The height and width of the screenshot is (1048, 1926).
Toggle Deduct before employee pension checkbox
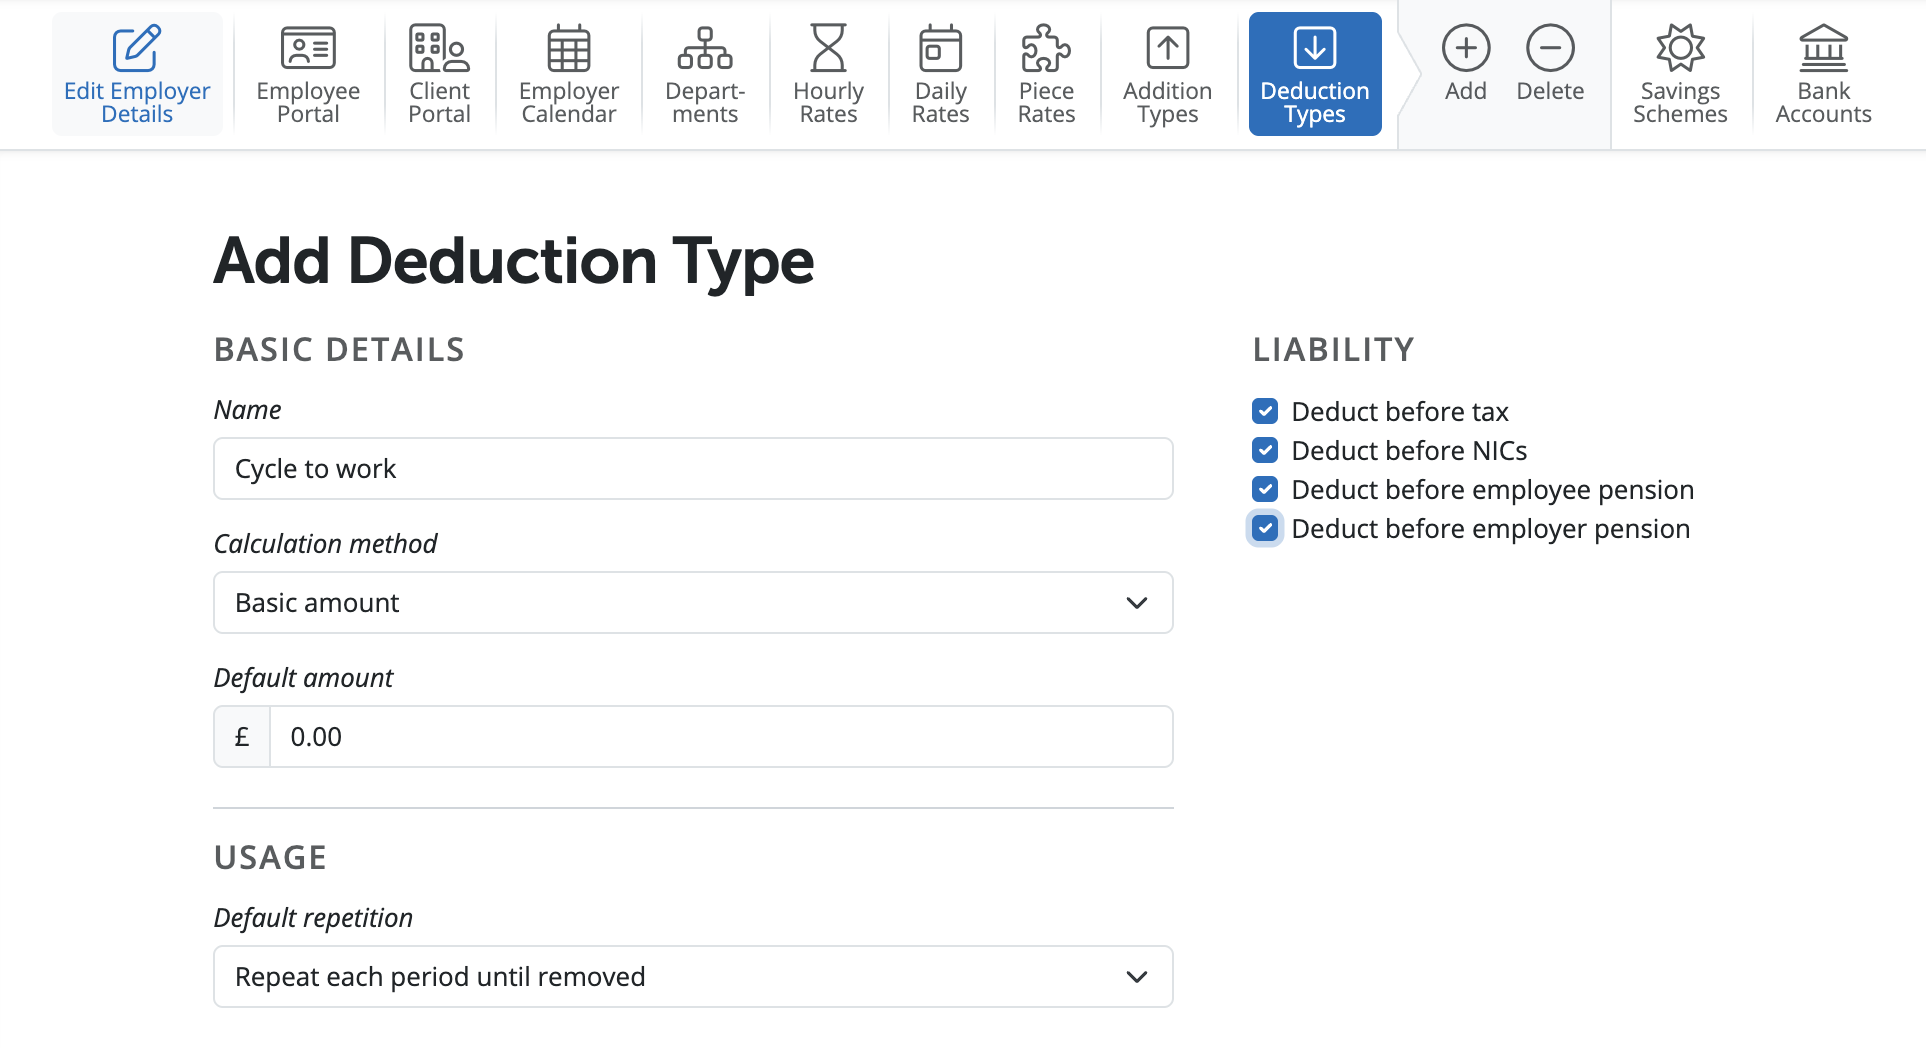[1265, 489]
